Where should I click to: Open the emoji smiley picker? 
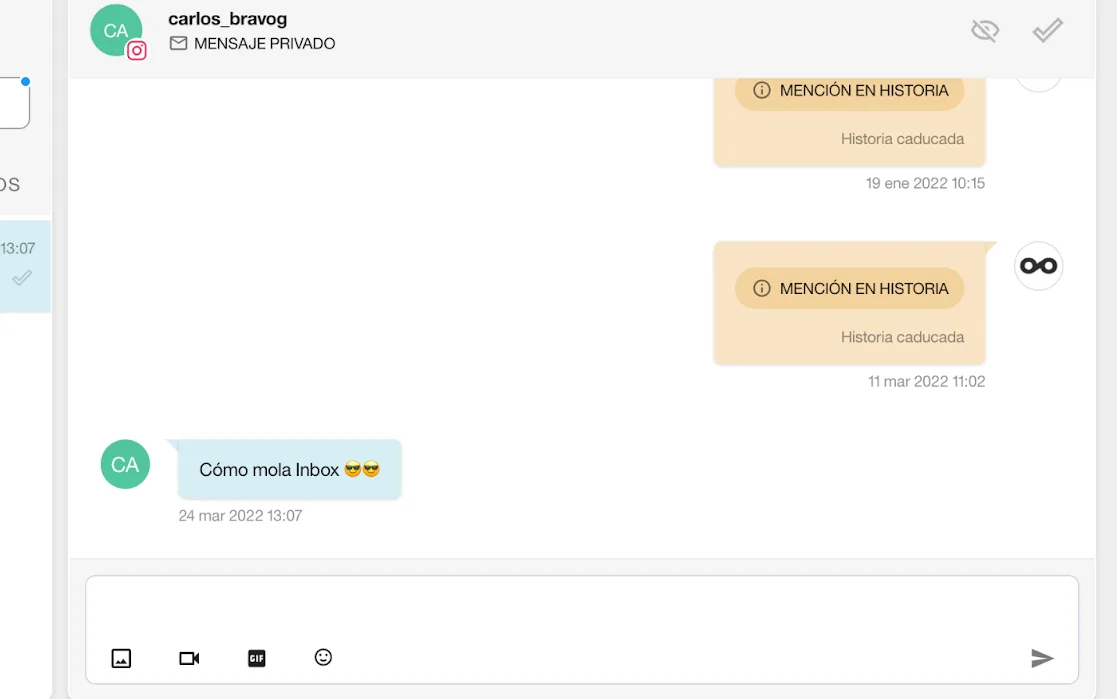coord(323,657)
